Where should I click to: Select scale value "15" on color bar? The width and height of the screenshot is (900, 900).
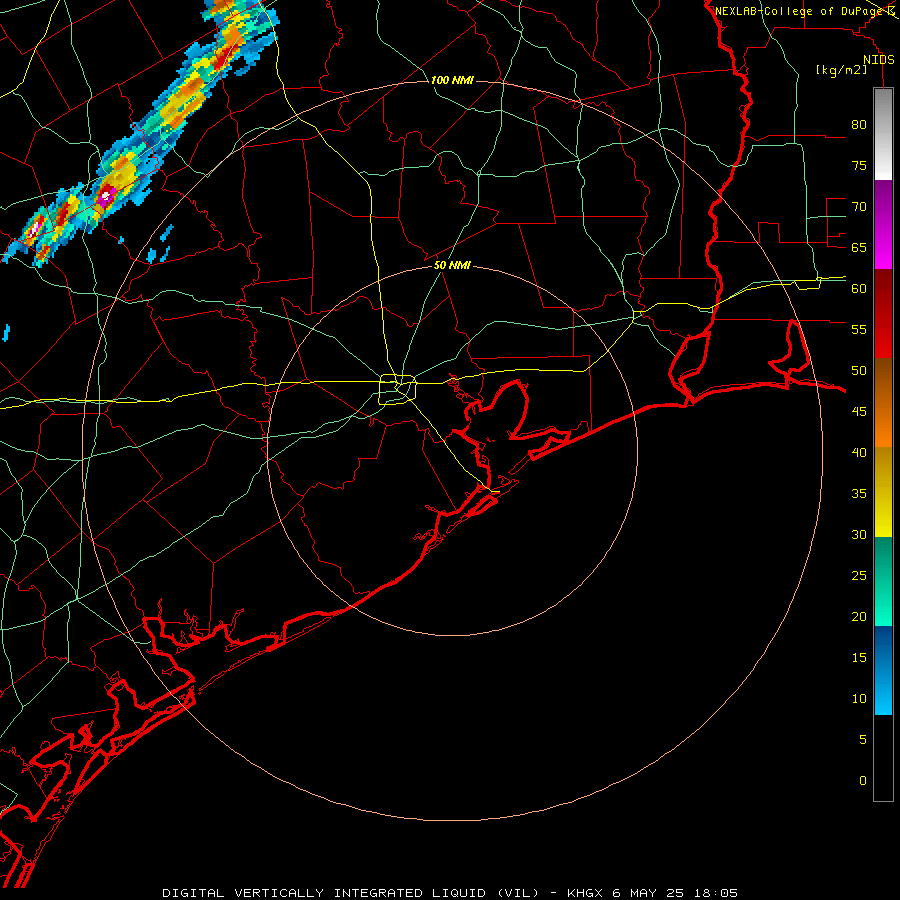click(x=859, y=658)
